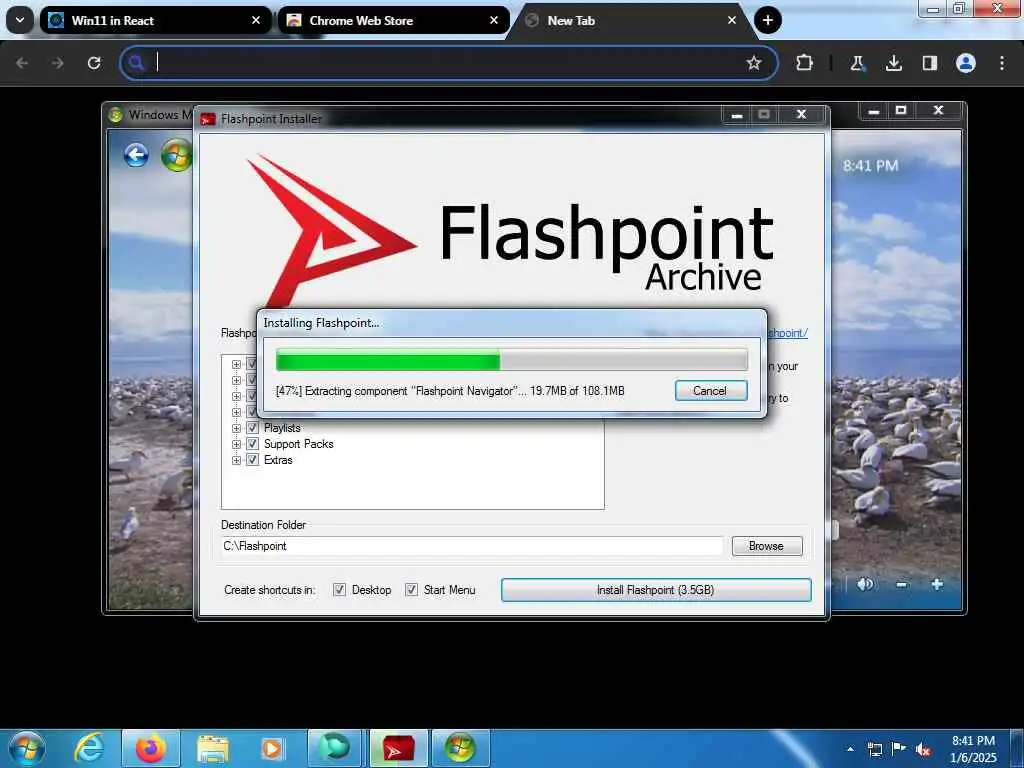Click the browser forward arrow
This screenshot has width=1024, height=768.
pos(57,63)
